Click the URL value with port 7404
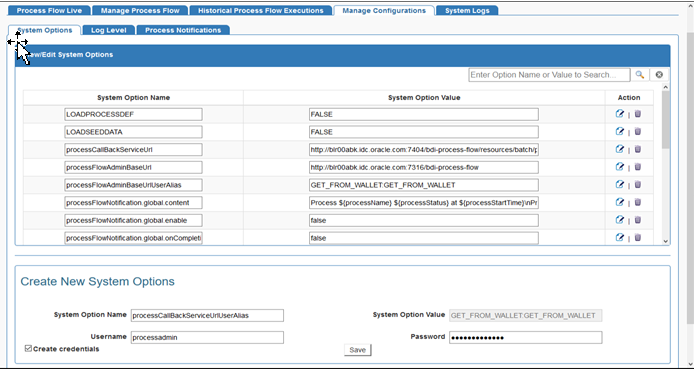 click(424, 150)
